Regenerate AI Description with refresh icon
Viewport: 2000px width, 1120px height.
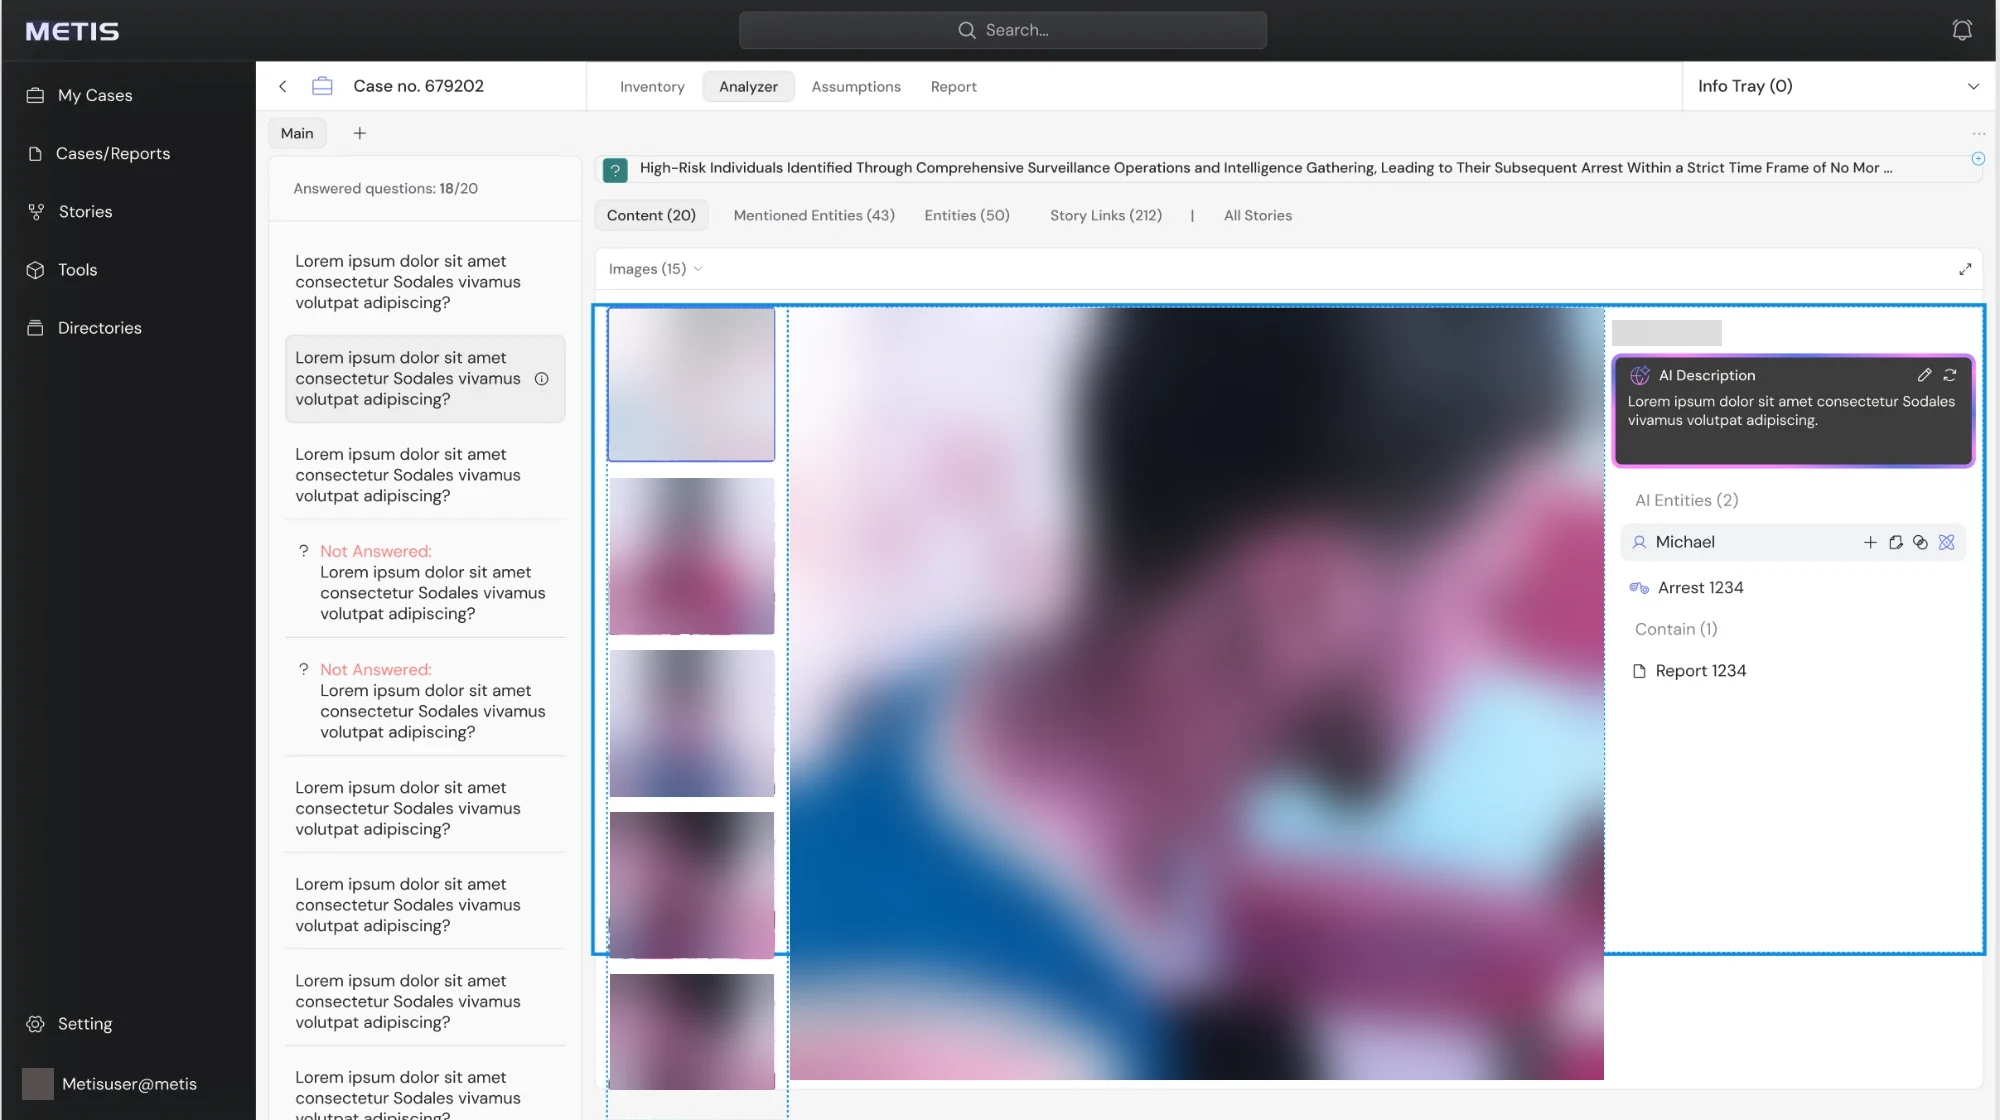coord(1949,375)
